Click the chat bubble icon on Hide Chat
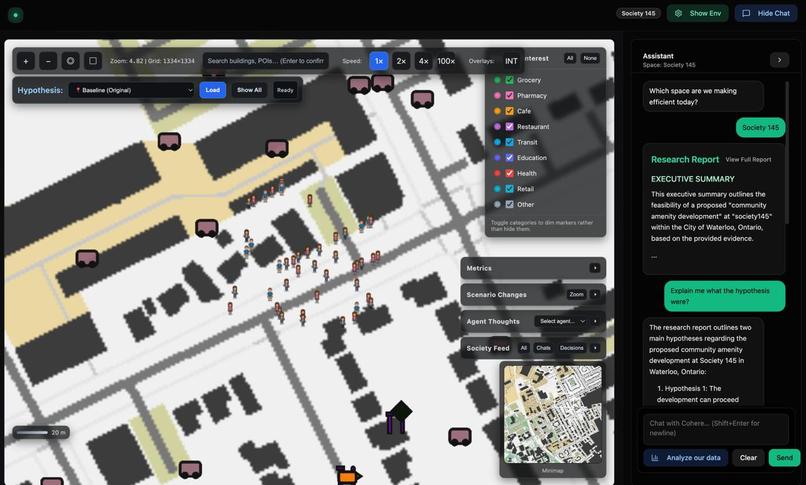This screenshot has width=806, height=485. [746, 13]
